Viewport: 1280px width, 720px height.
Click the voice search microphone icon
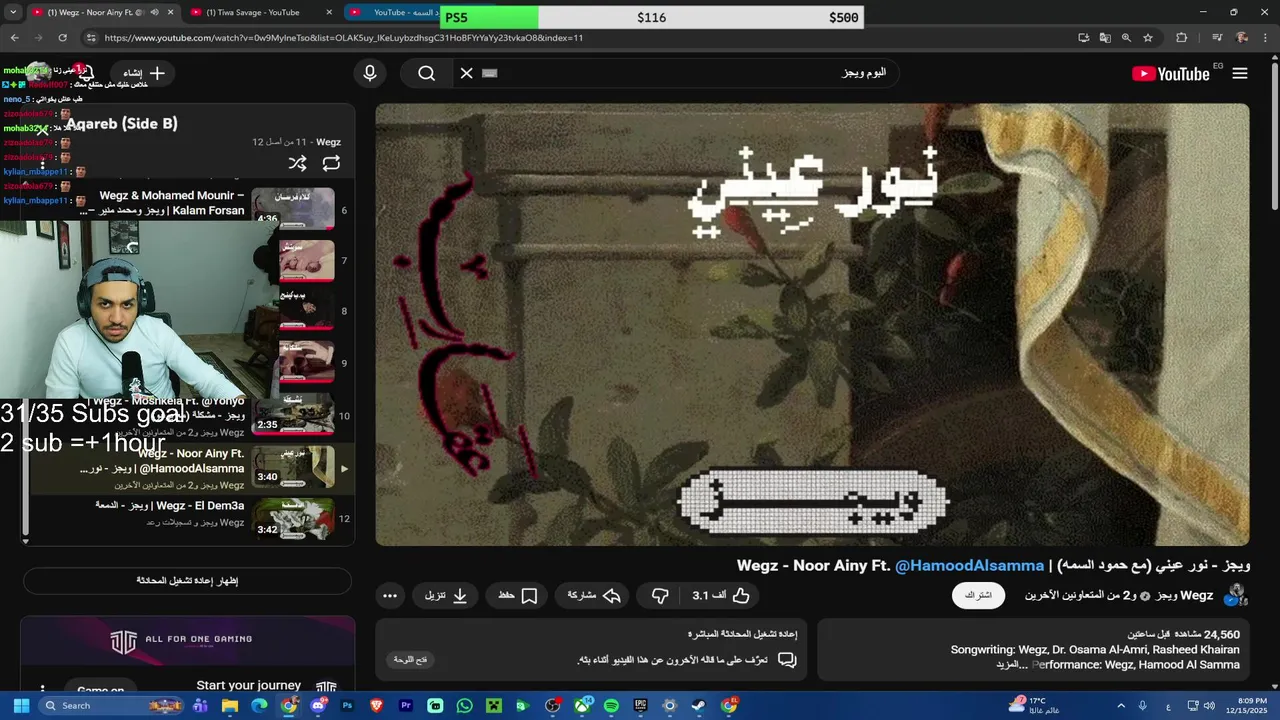pyautogui.click(x=370, y=73)
